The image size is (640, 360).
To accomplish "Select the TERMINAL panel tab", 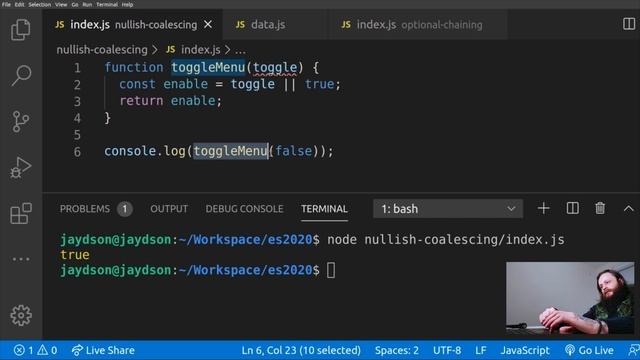I will click(x=324, y=209).
